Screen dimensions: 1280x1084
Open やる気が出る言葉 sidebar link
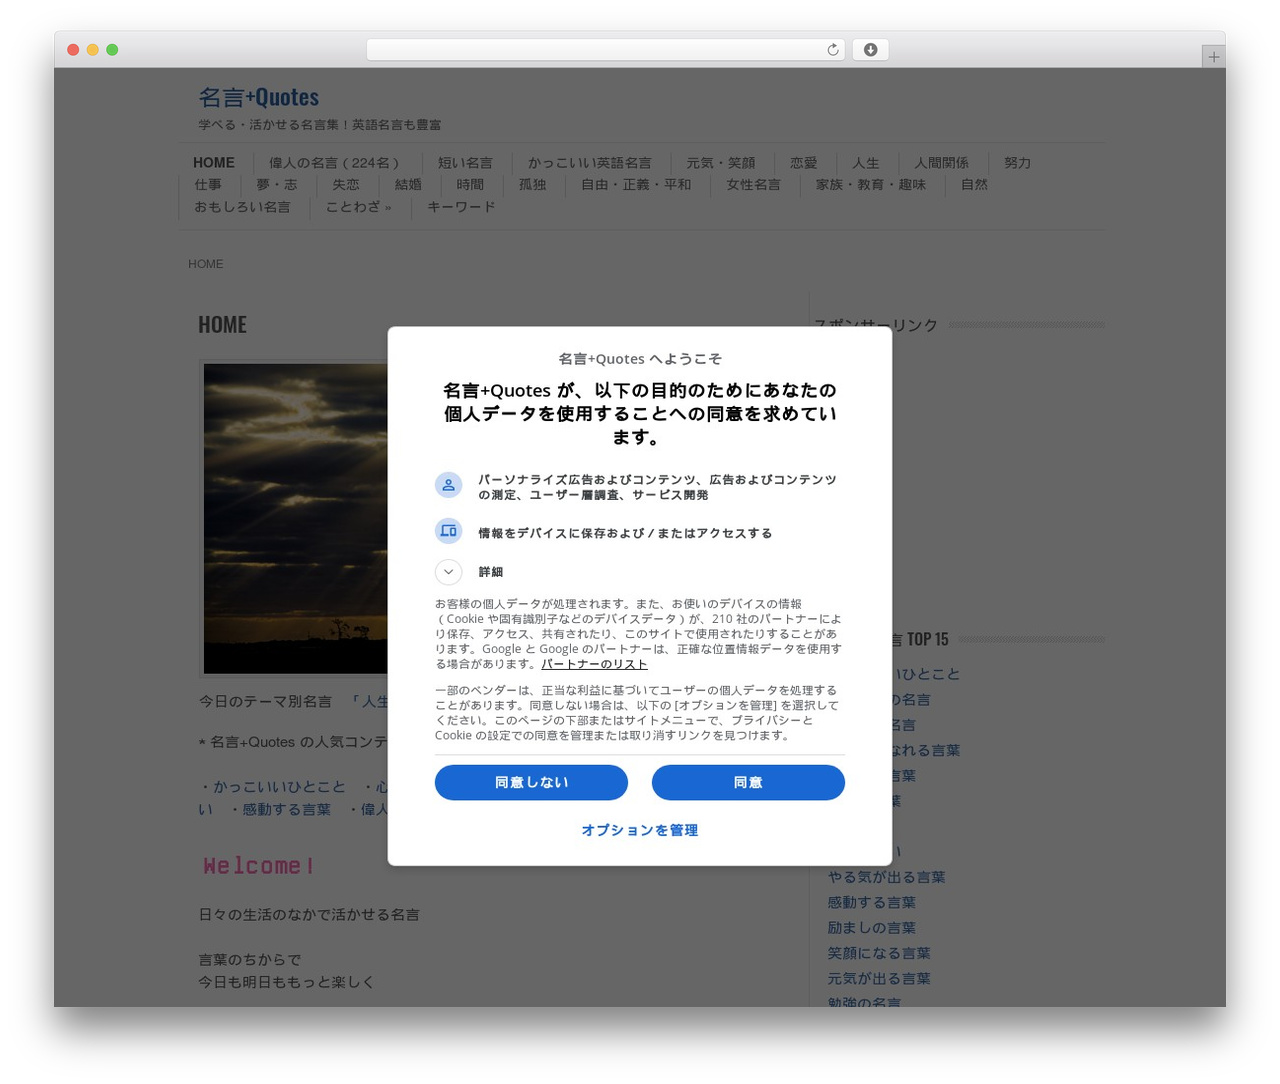tap(886, 877)
